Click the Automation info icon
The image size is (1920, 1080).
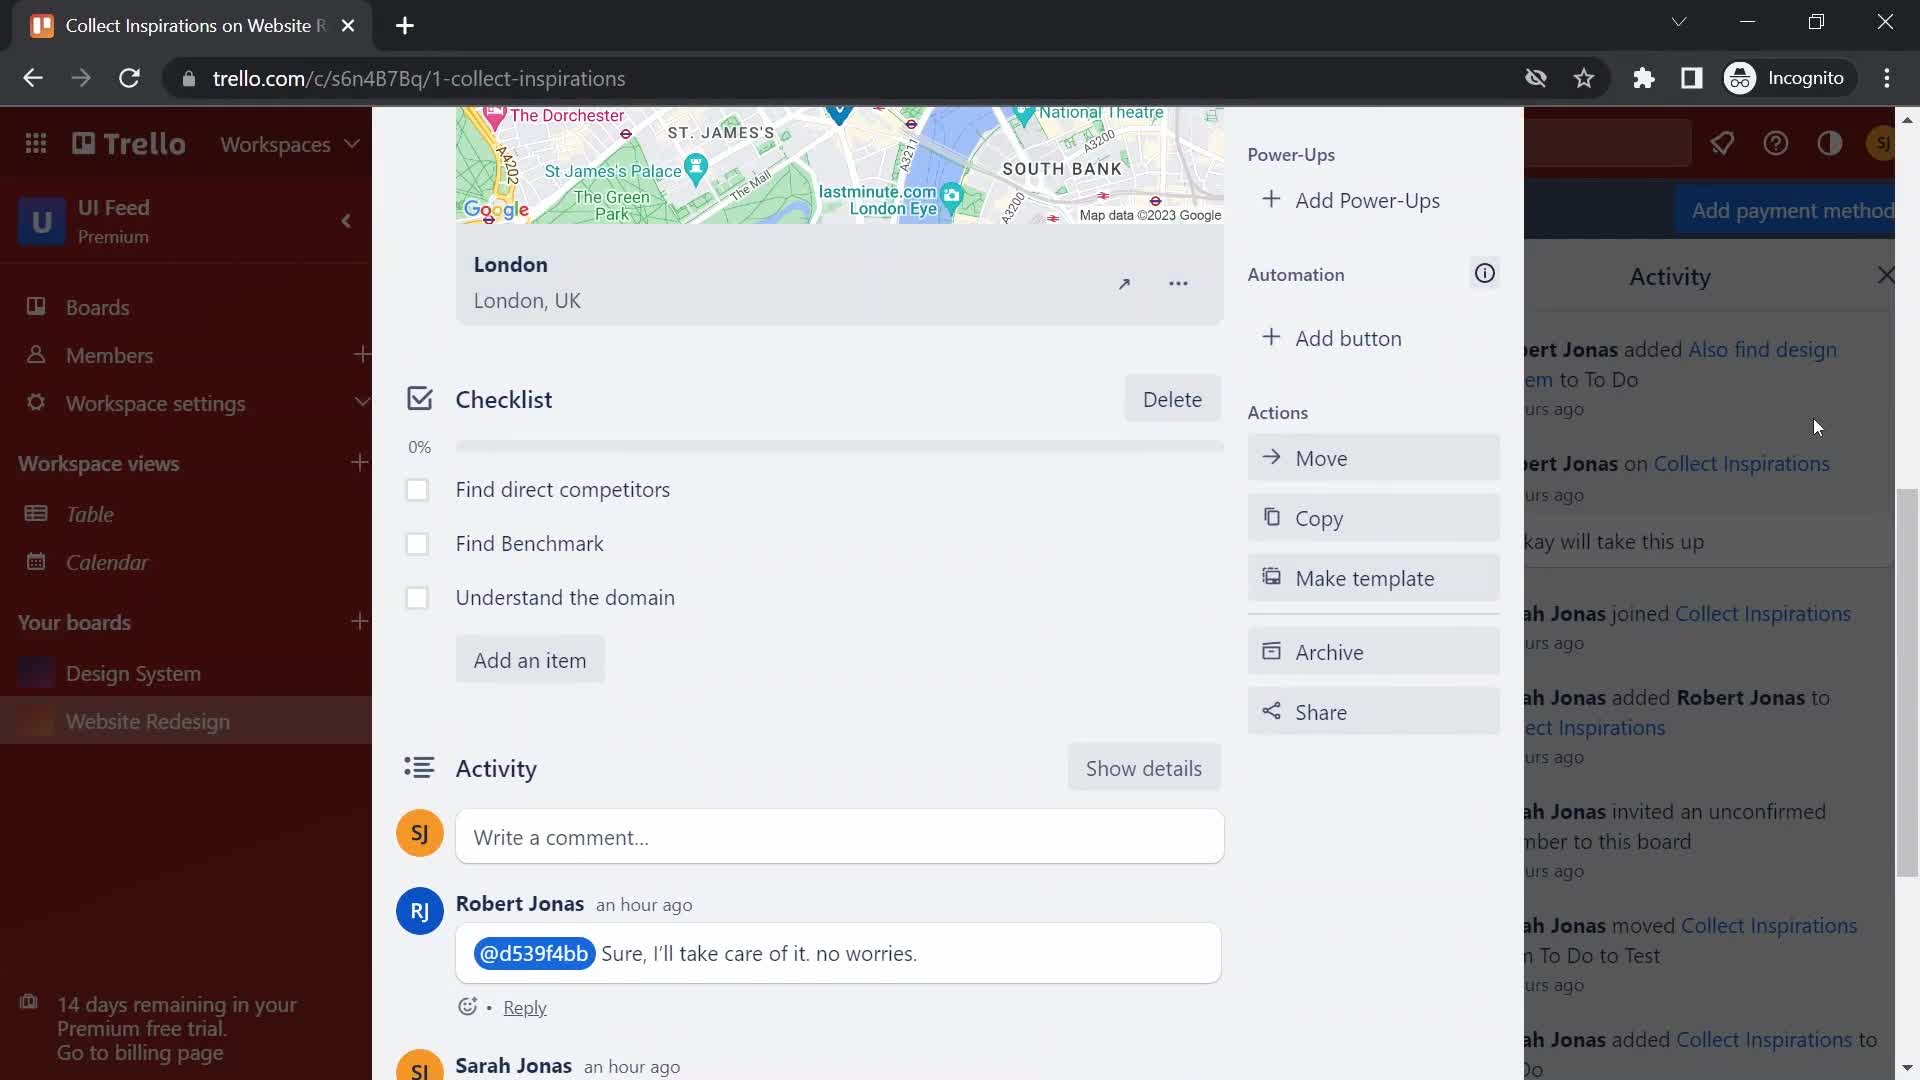click(x=1484, y=273)
